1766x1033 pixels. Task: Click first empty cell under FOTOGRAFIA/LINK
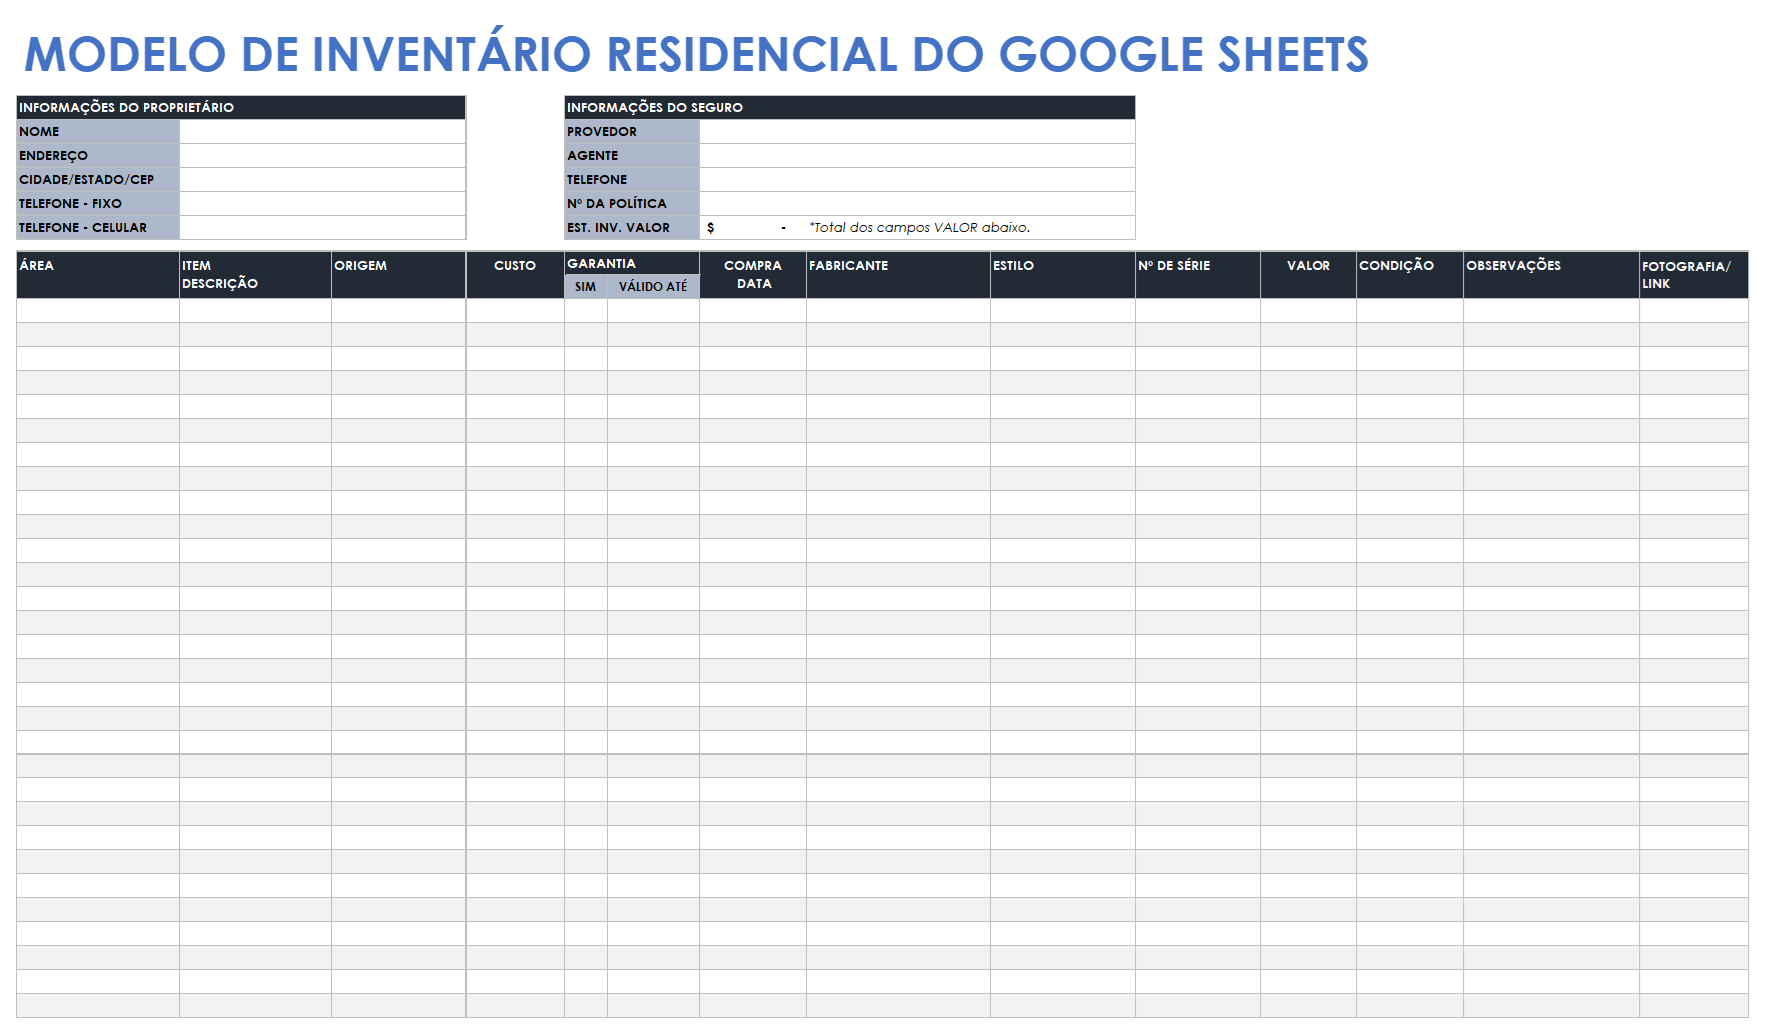click(1694, 310)
